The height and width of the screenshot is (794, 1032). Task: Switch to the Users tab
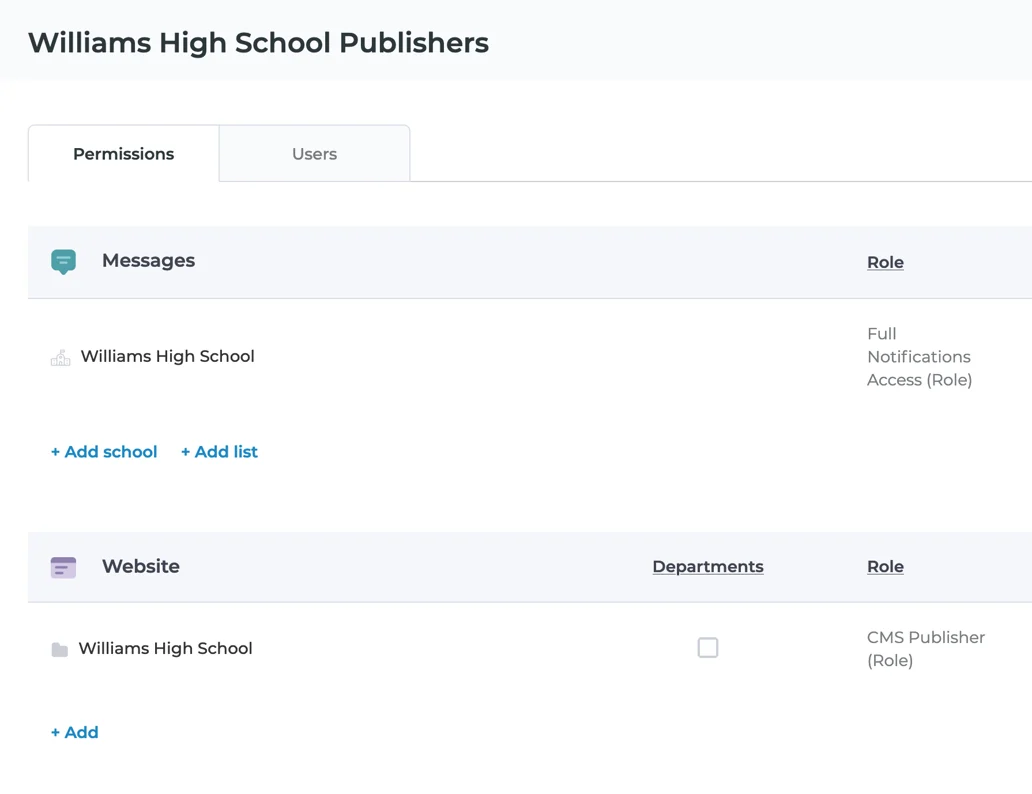[314, 154]
